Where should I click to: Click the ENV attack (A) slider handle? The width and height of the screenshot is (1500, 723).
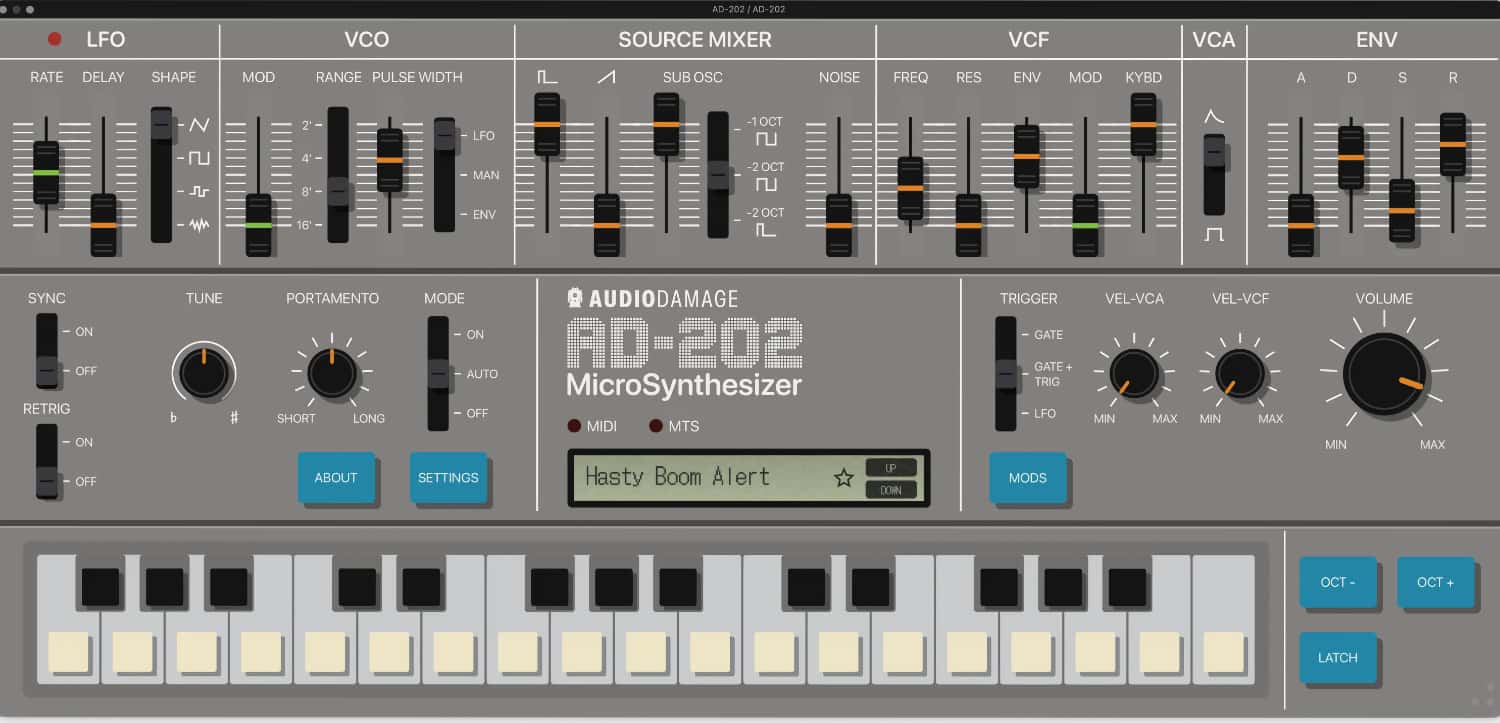(1301, 225)
